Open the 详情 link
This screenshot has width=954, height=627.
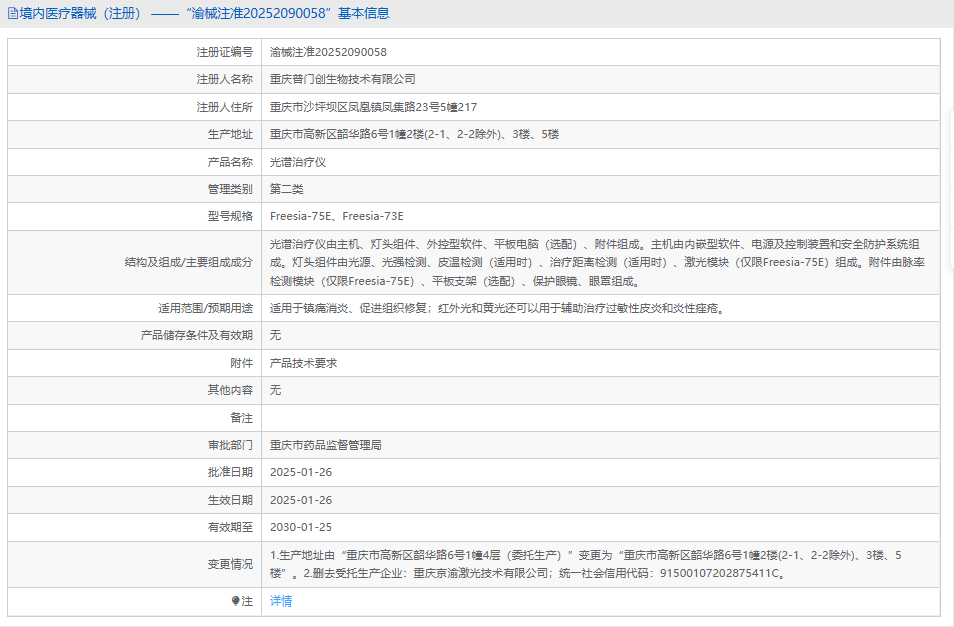(281, 601)
